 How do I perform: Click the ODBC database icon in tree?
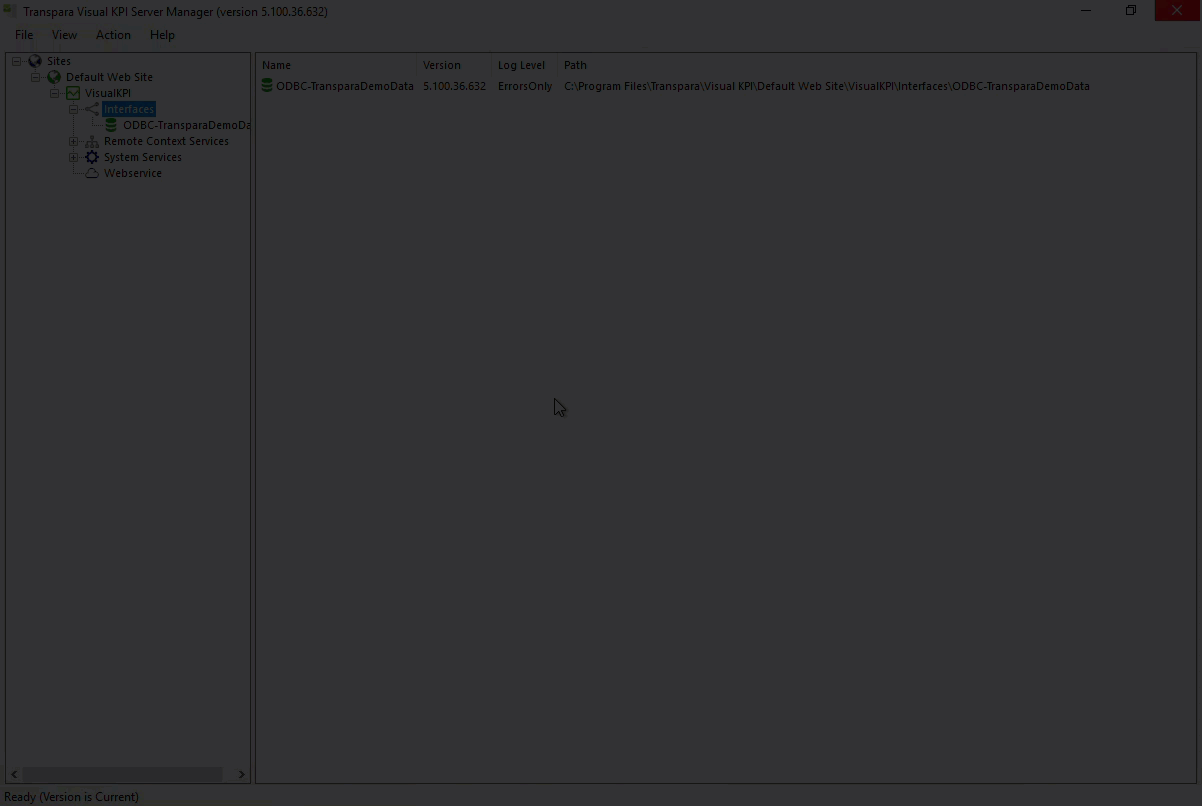pyautogui.click(x=111, y=125)
